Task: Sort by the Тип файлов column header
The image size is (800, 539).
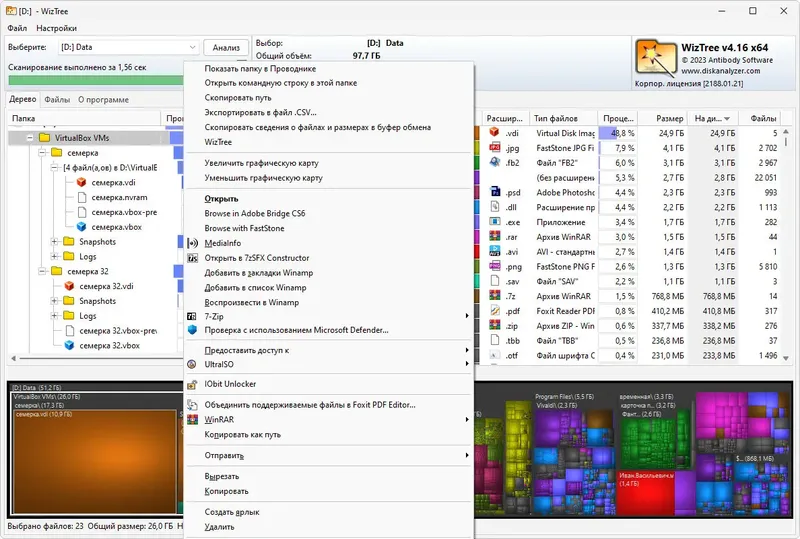Action: coord(563,118)
